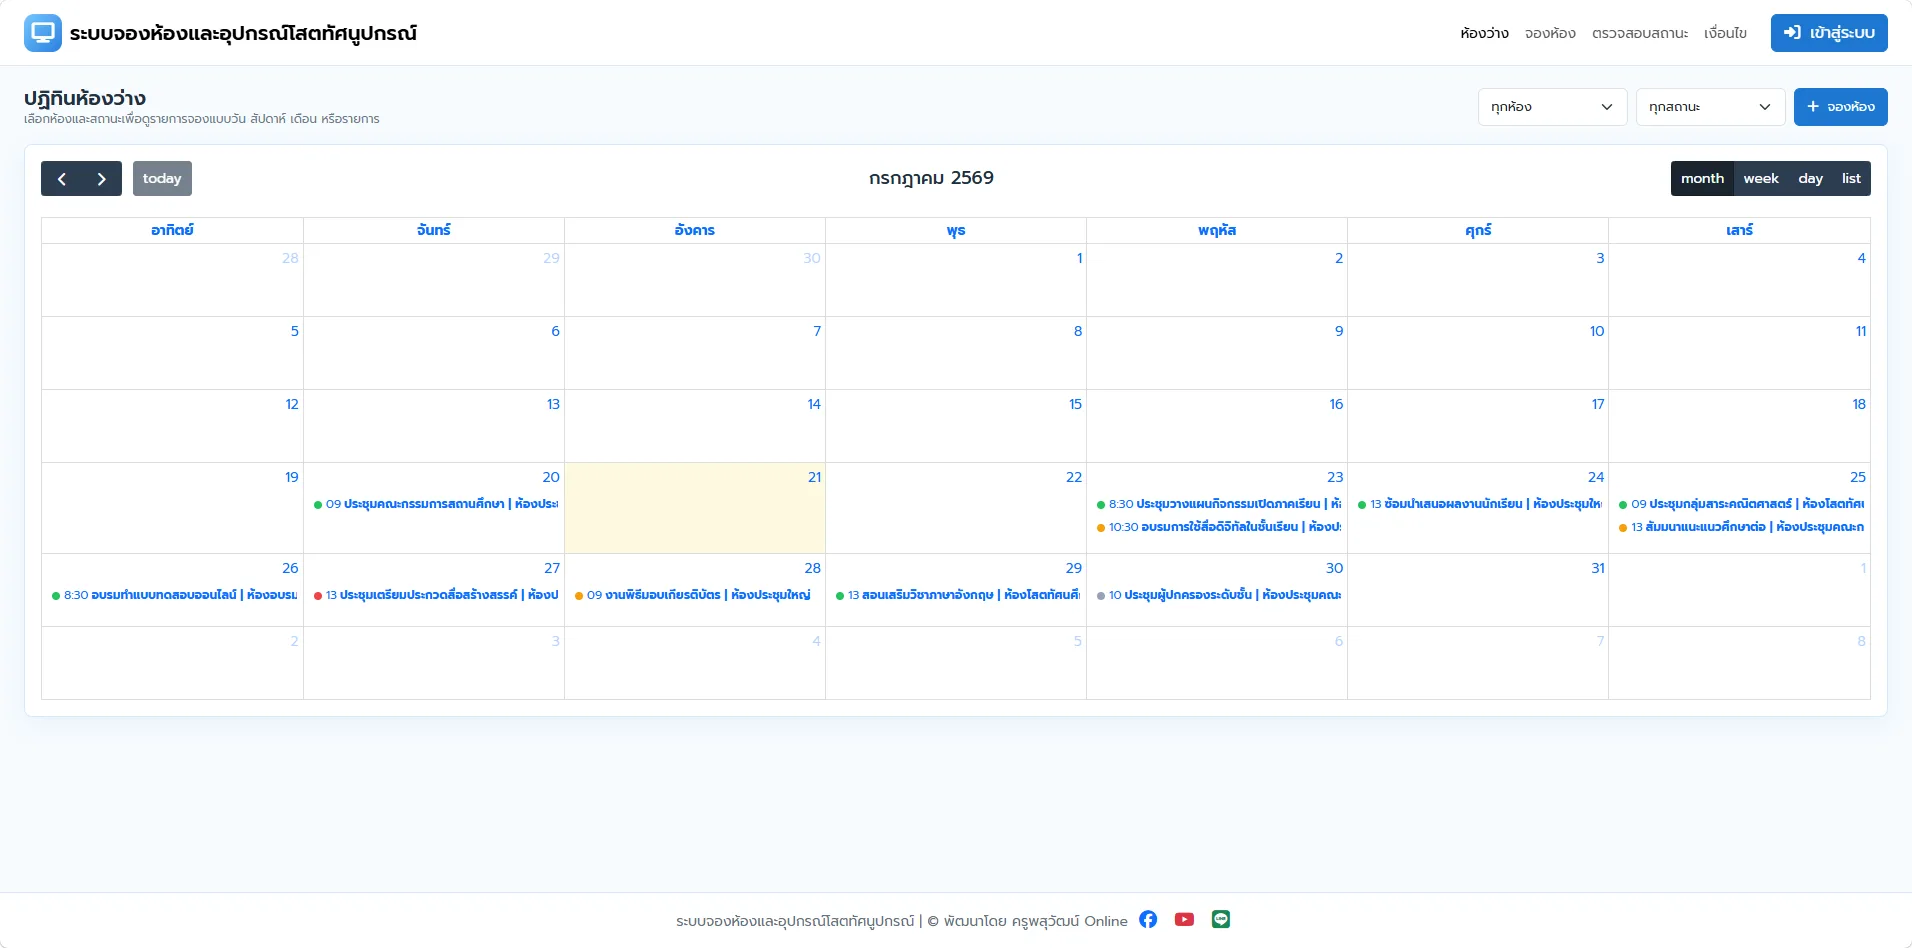Expand the ทุกสถานะ status dropdown

[x=1710, y=107]
